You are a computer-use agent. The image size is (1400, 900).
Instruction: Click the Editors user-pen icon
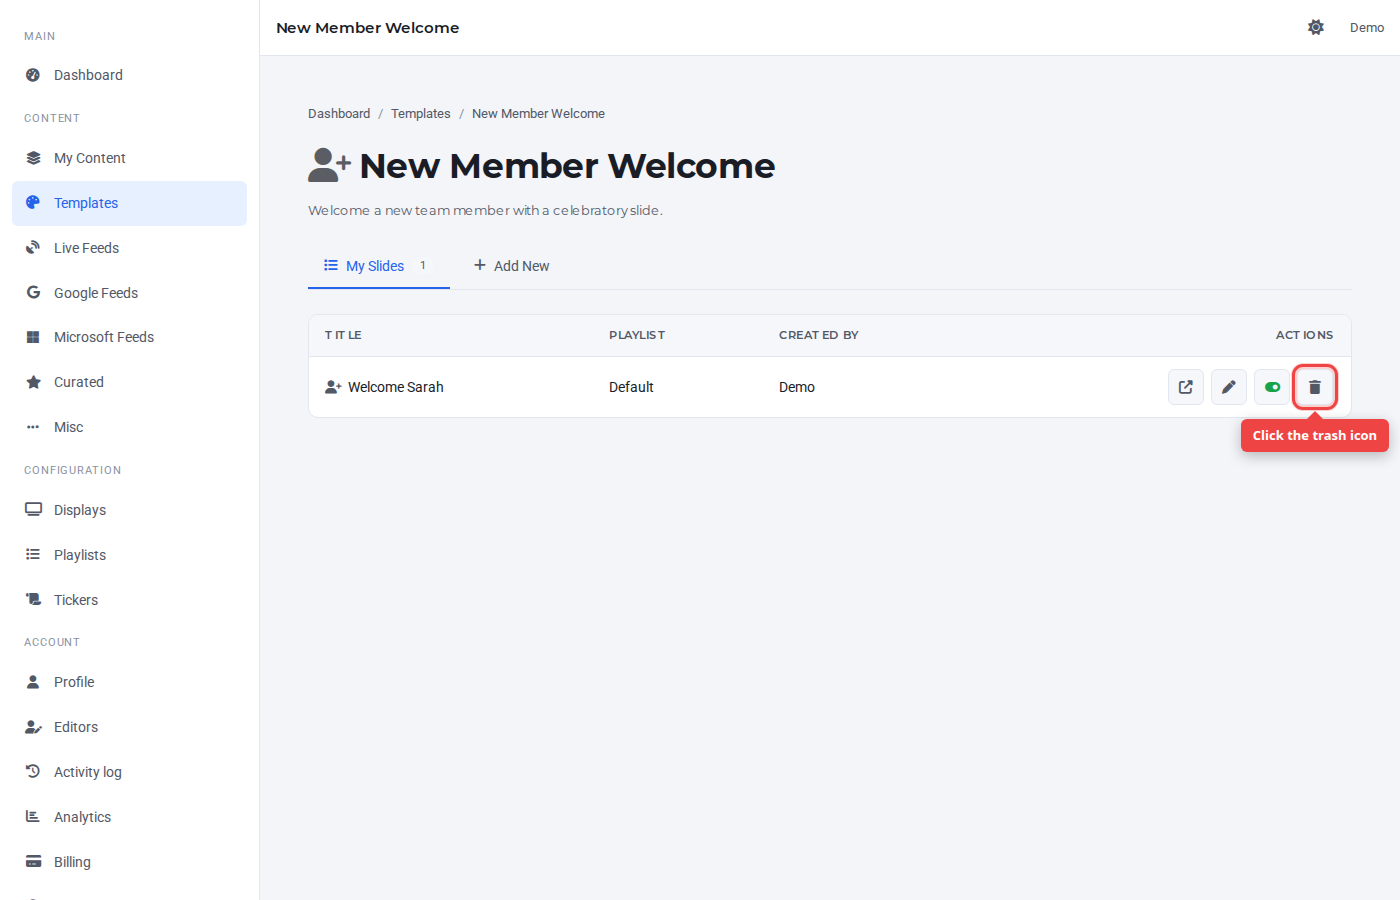tap(33, 727)
